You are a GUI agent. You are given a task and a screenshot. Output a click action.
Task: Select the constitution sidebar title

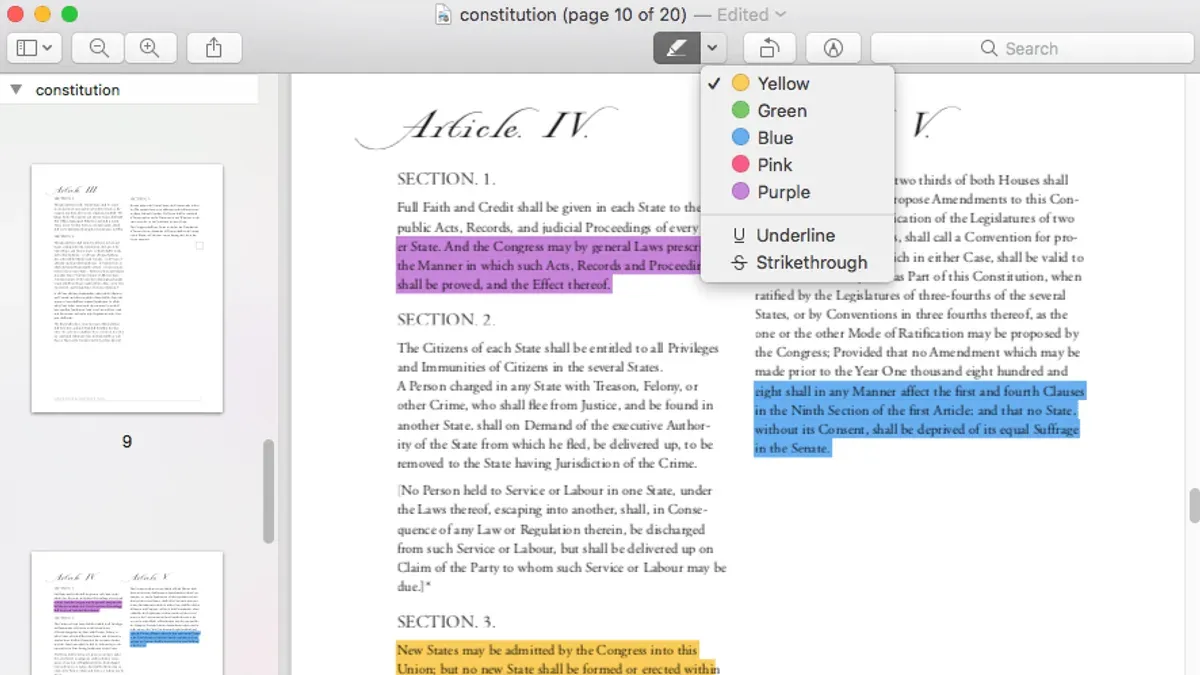click(77, 90)
